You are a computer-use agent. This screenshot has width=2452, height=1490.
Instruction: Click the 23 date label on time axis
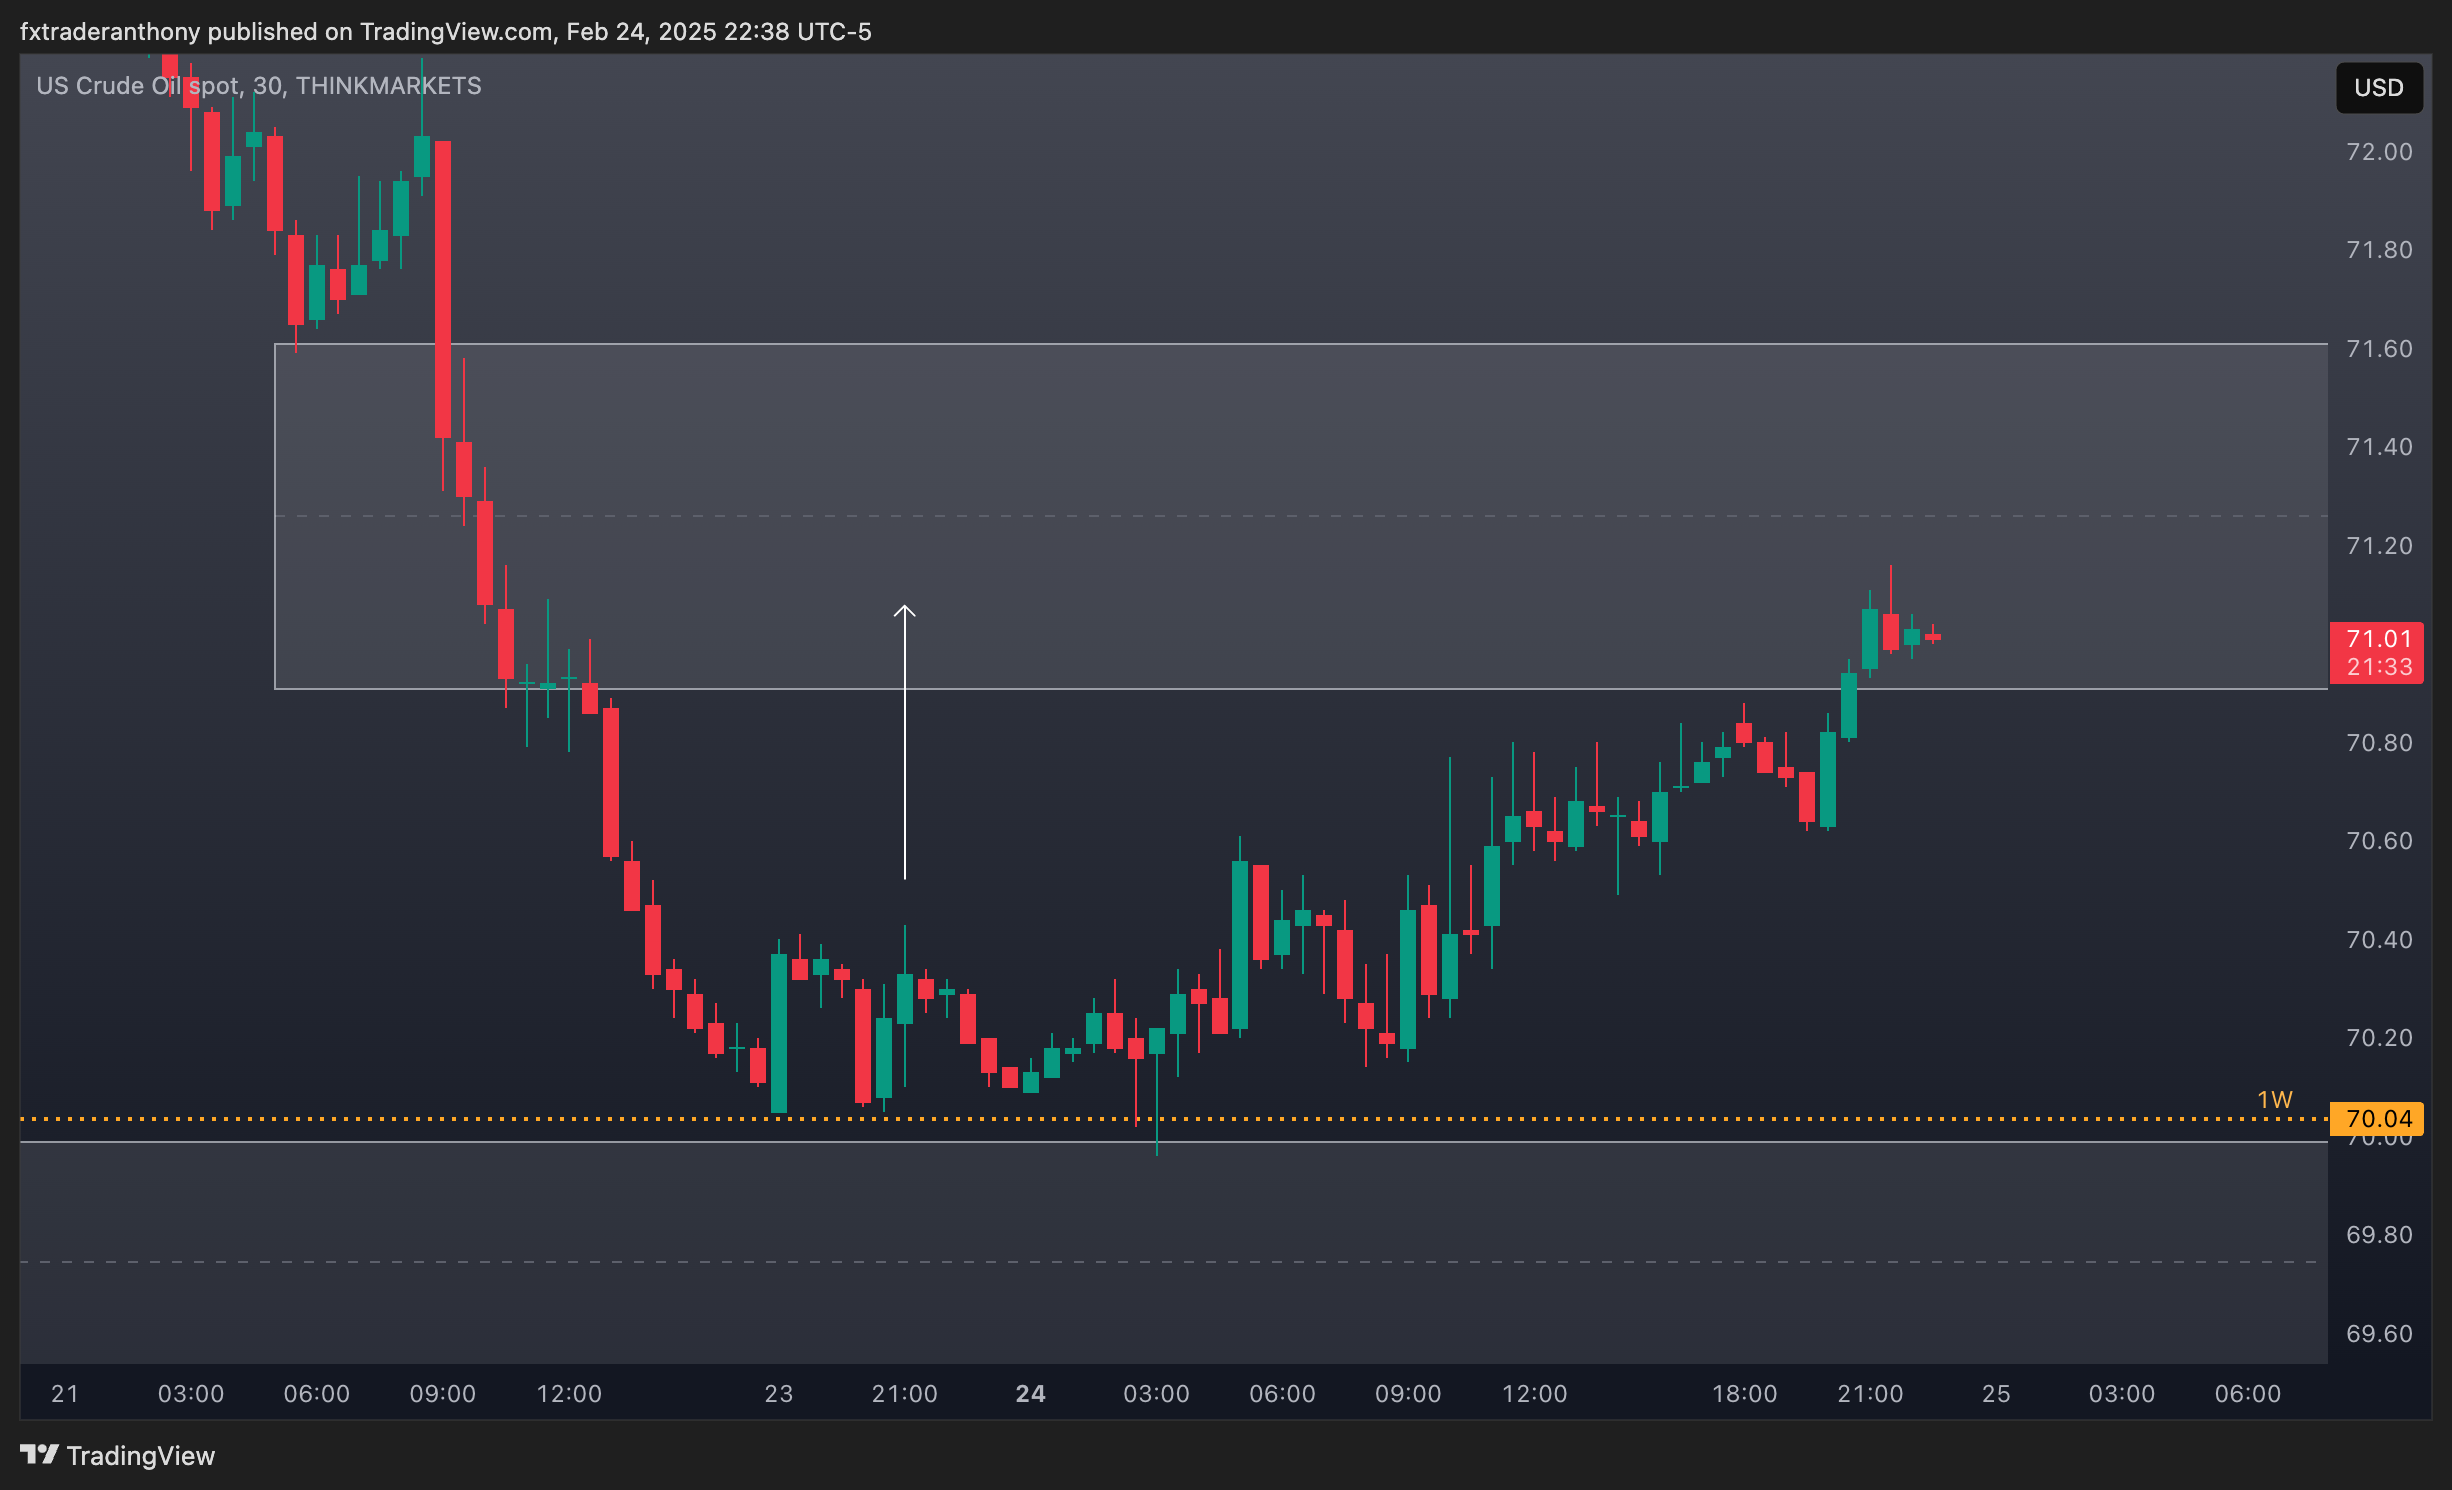click(779, 1394)
